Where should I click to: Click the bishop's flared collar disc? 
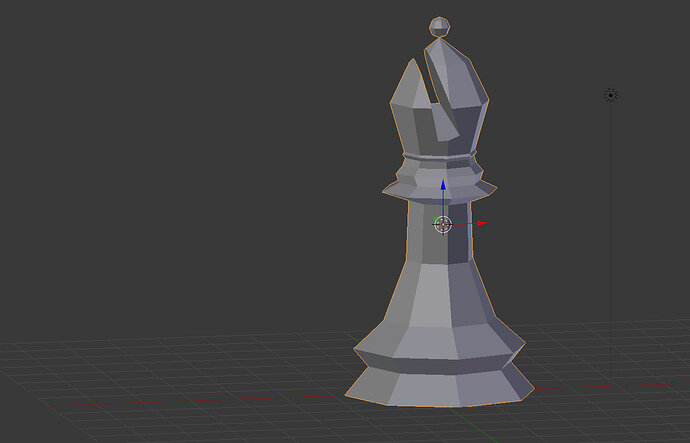439,192
